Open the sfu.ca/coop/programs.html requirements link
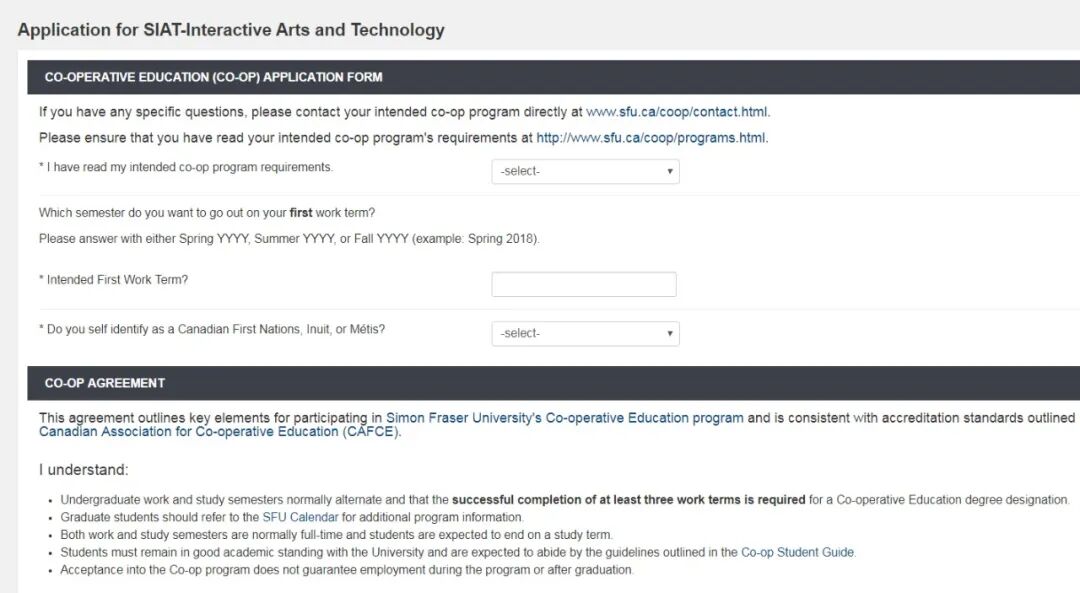1080x593 pixels. [651, 138]
